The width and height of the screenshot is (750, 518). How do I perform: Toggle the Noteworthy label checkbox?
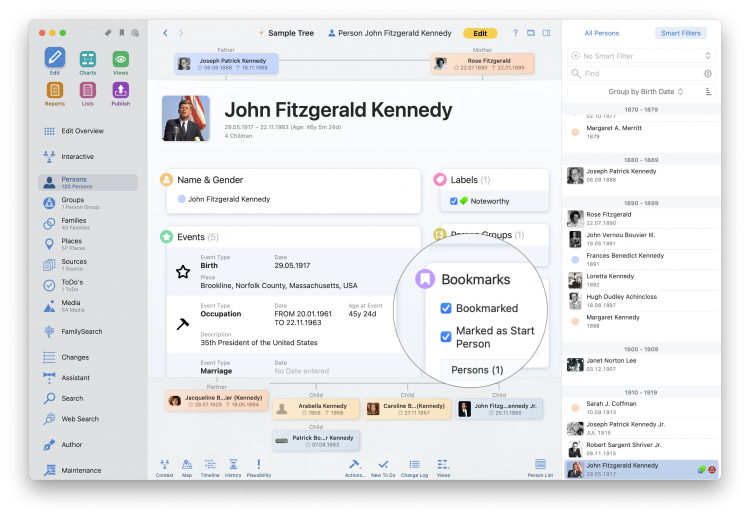point(453,201)
